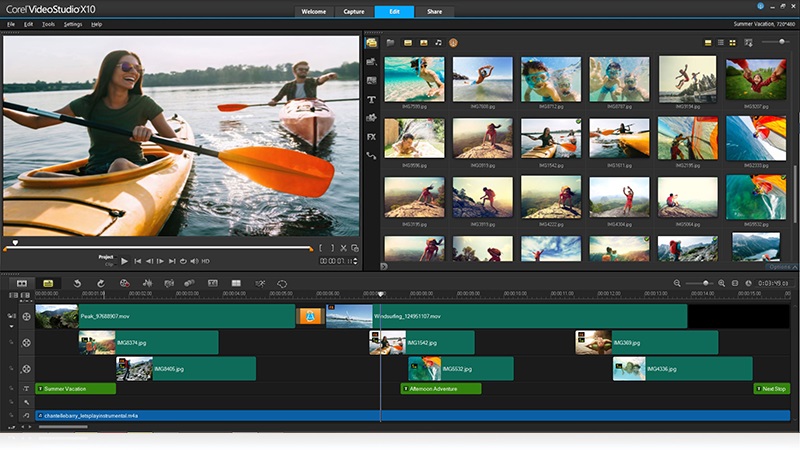800x450 pixels.
Task: Click the transition between Peak and Windsurfing clips
Action: pos(309,316)
